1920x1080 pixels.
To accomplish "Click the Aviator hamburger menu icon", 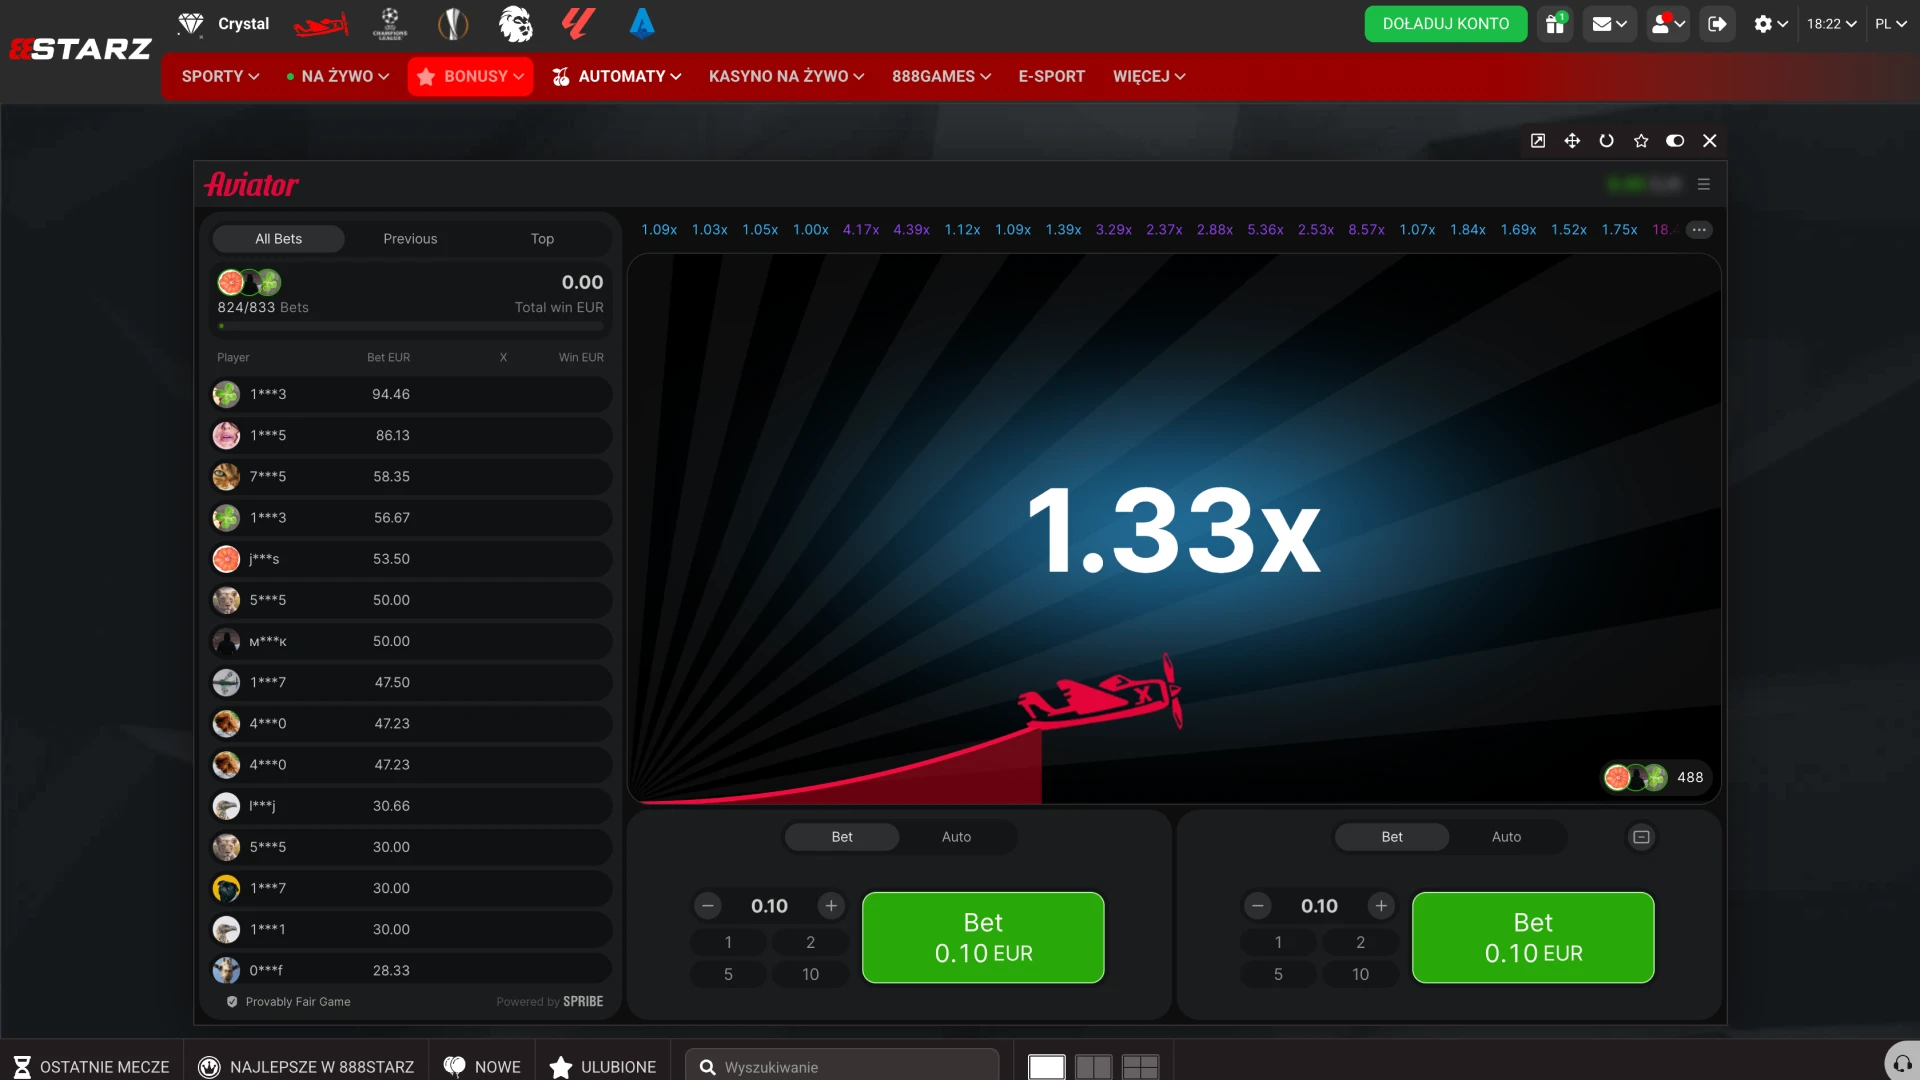I will (x=1704, y=185).
